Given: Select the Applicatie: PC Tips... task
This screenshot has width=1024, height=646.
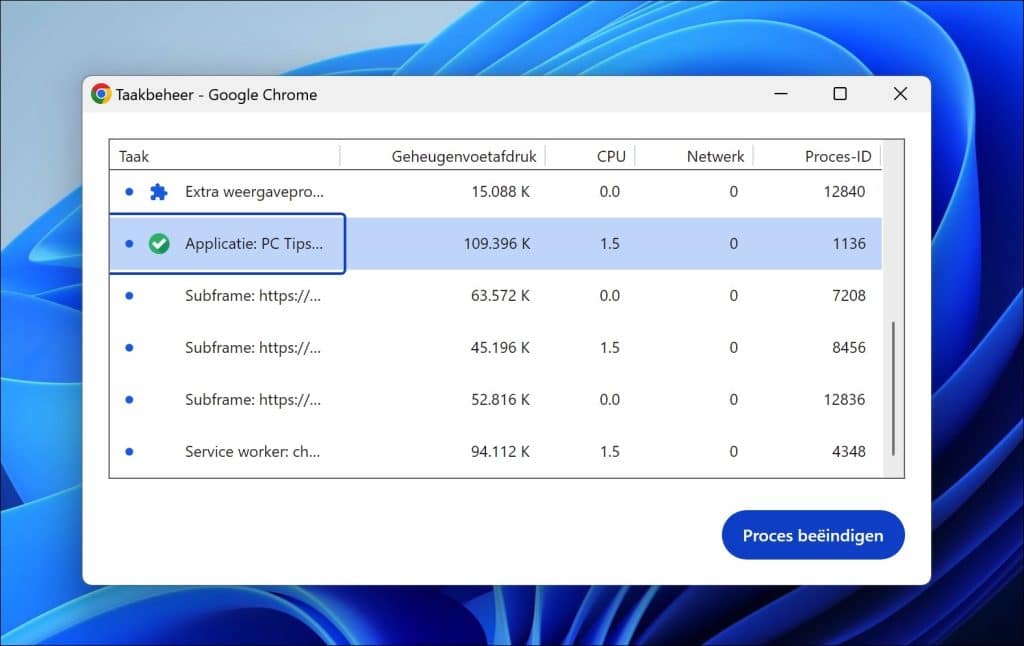Looking at the screenshot, I should click(x=496, y=244).
